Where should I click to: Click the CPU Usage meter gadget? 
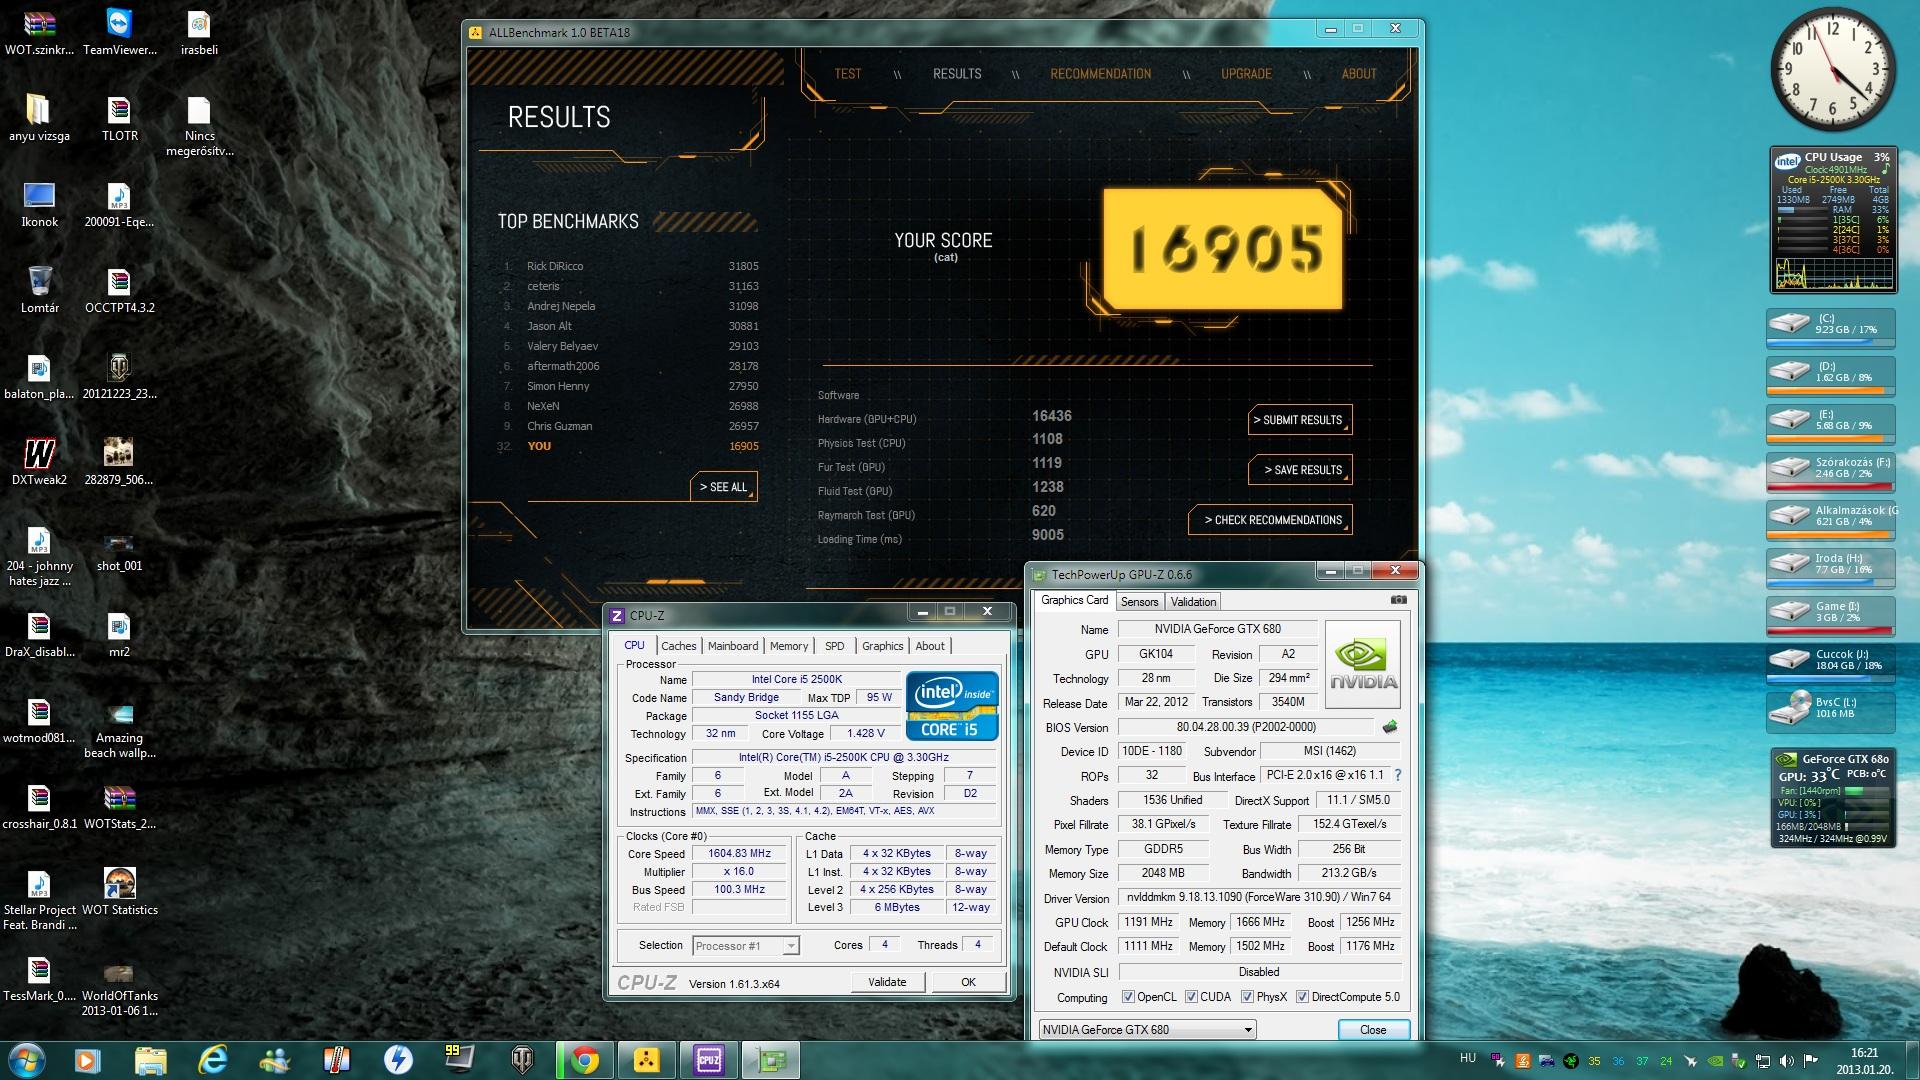(1832, 220)
